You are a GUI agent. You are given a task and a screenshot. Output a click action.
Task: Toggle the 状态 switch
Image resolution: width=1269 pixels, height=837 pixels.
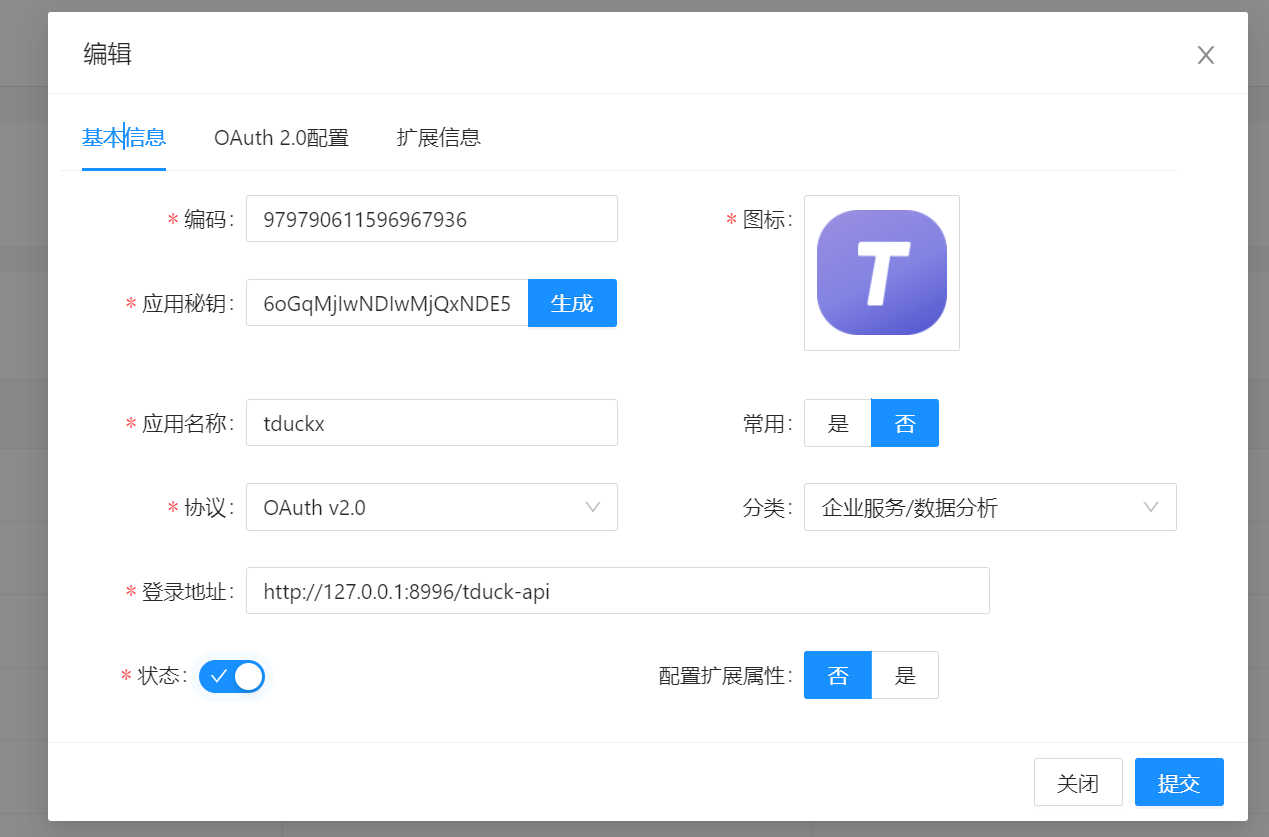[x=232, y=676]
